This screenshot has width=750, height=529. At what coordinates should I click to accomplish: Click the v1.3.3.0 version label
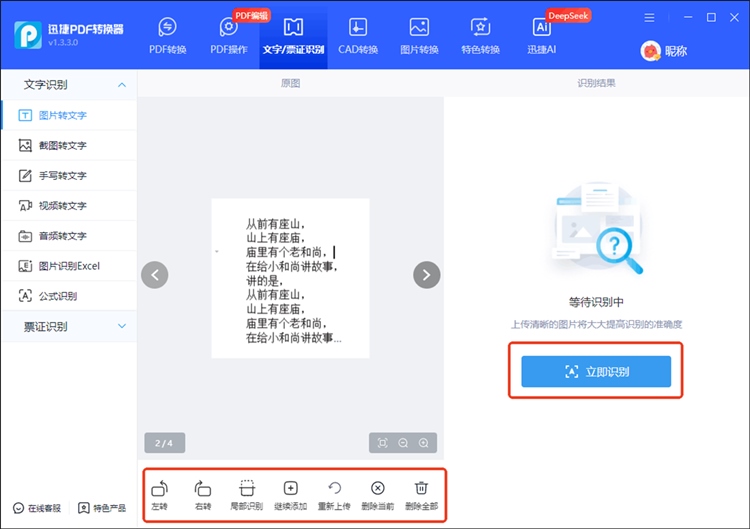point(63,43)
